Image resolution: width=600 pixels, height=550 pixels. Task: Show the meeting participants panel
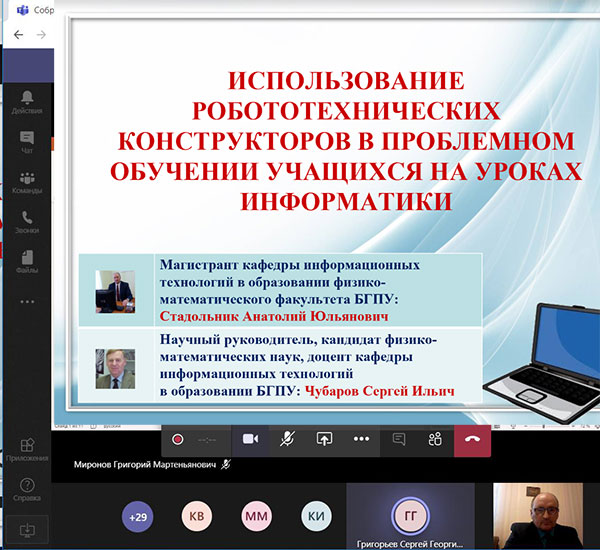tap(435, 439)
